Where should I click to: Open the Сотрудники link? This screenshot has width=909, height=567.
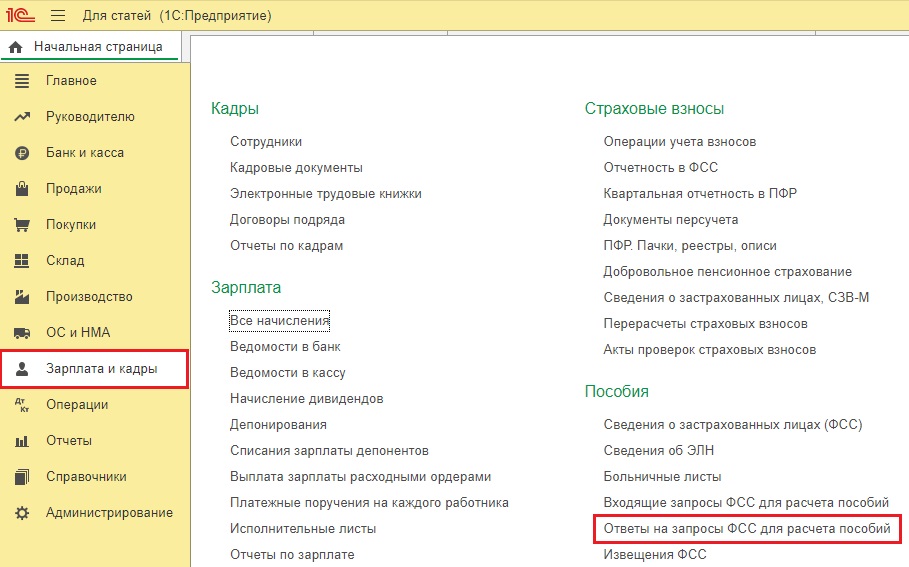click(266, 141)
